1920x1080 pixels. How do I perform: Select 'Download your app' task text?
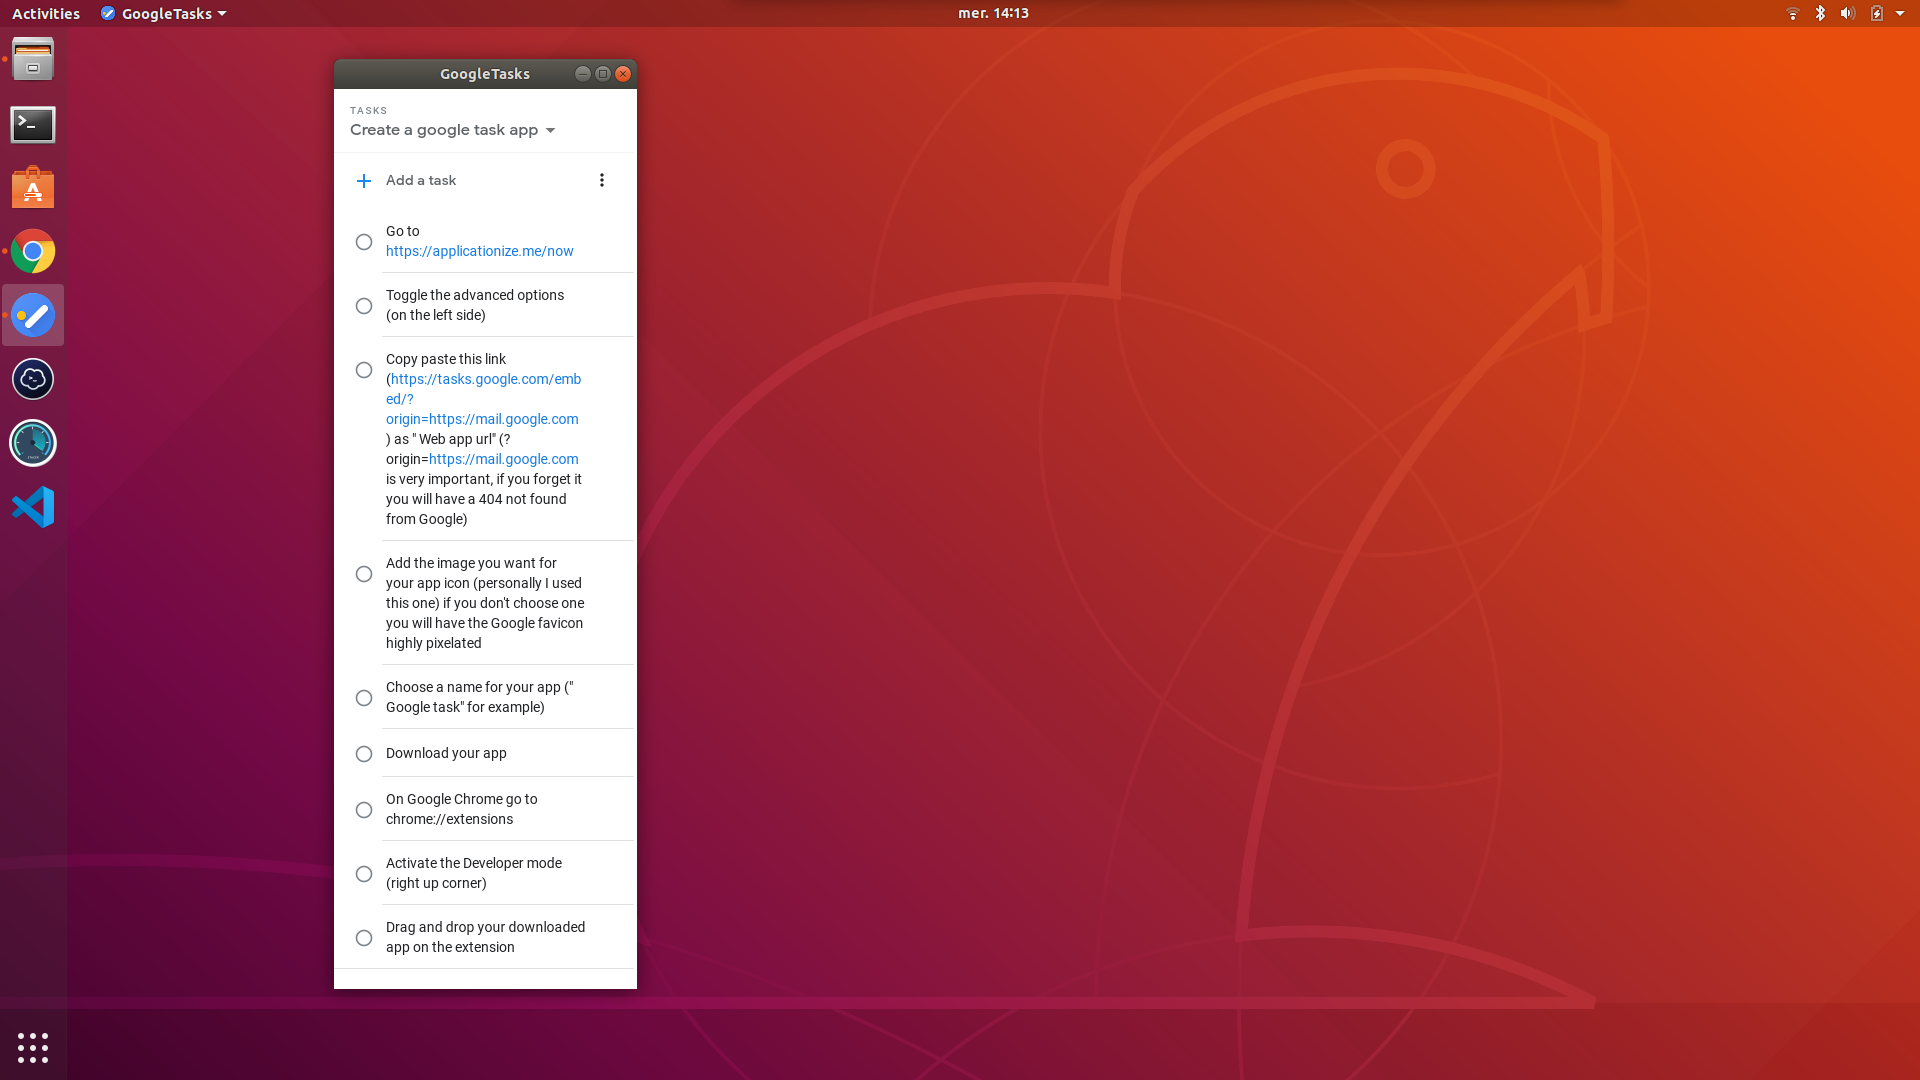(x=446, y=753)
